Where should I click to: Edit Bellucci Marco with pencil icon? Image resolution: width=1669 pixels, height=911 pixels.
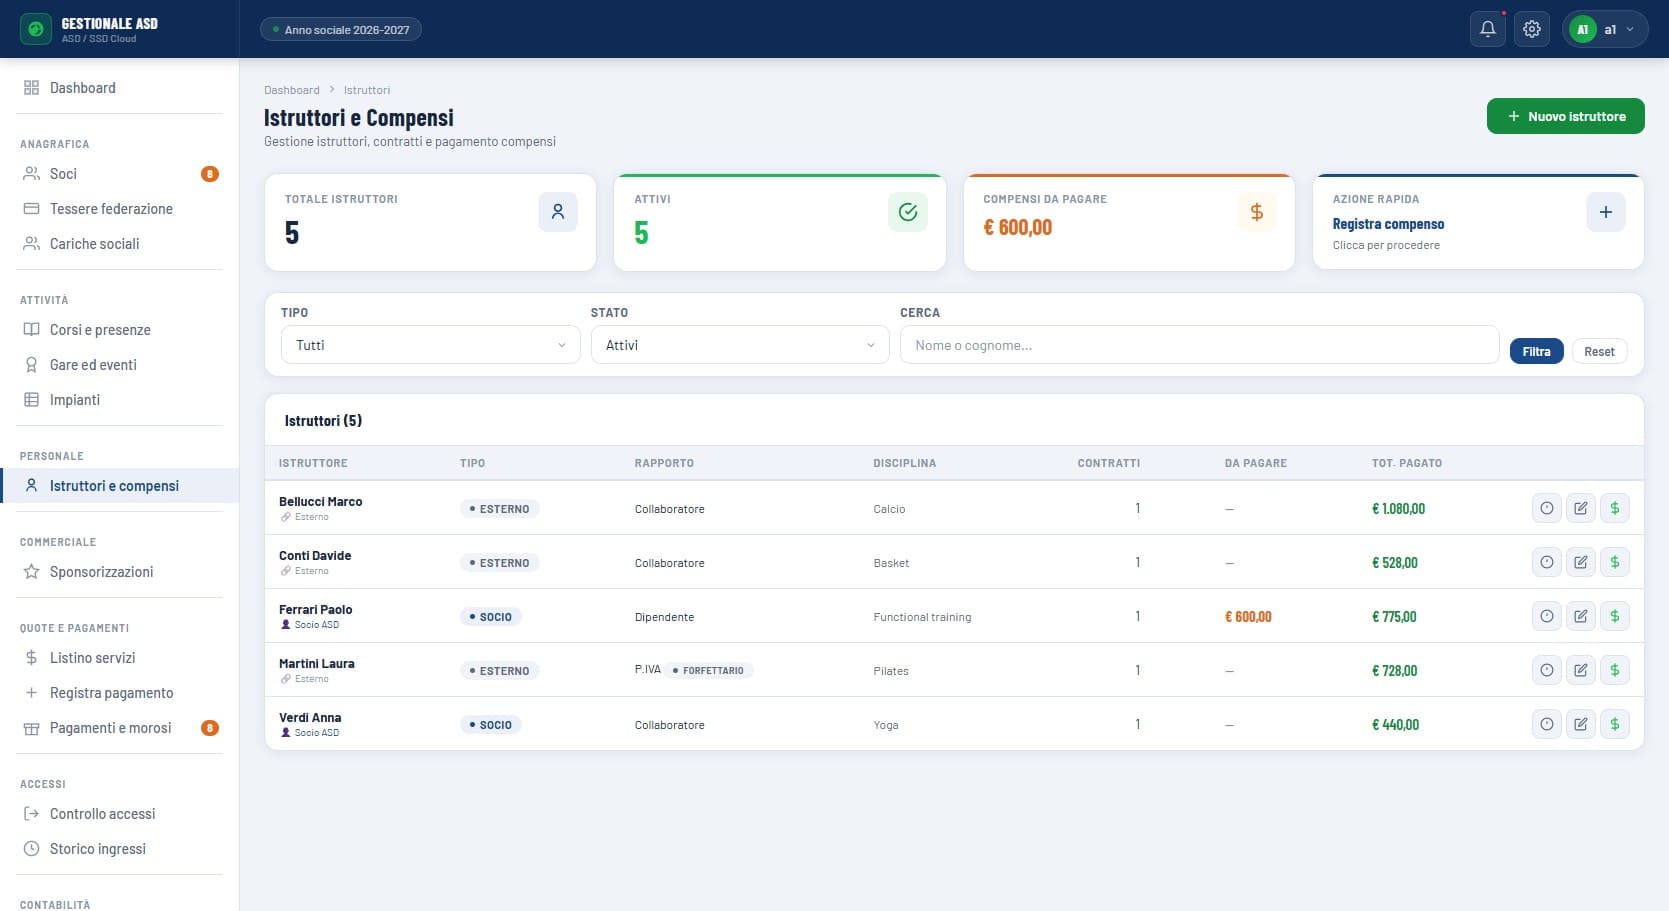click(x=1580, y=508)
